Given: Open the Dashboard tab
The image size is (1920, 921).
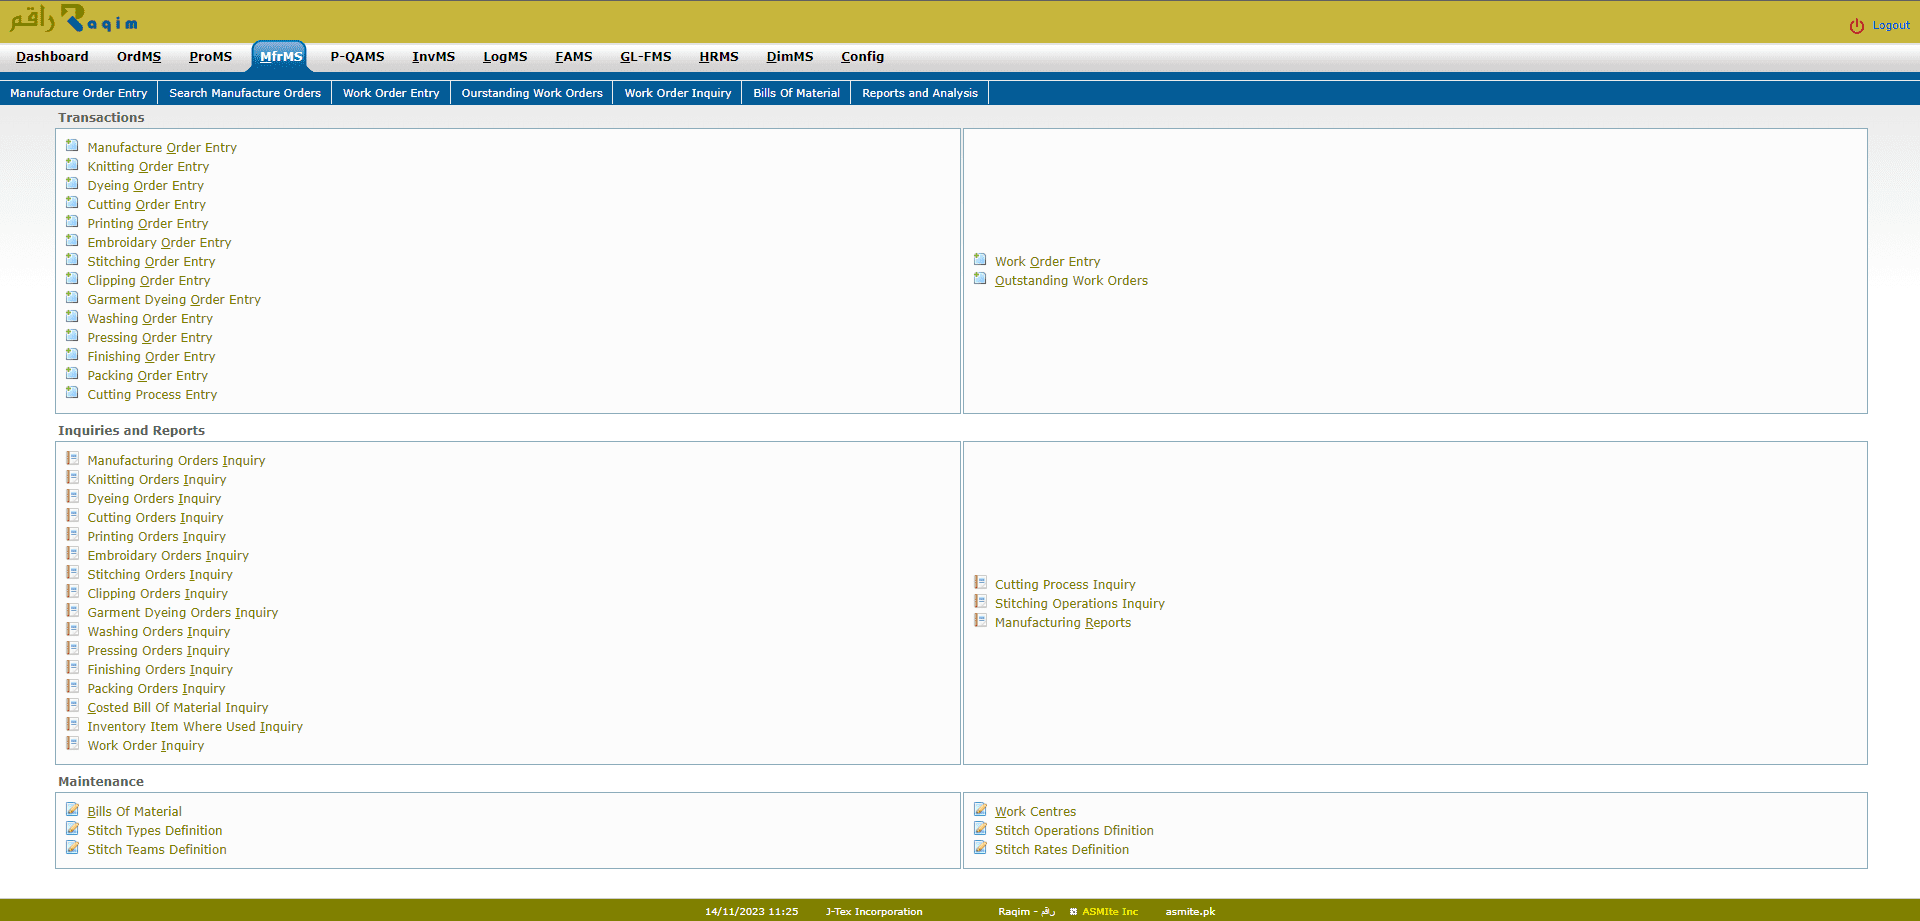Looking at the screenshot, I should (x=52, y=57).
